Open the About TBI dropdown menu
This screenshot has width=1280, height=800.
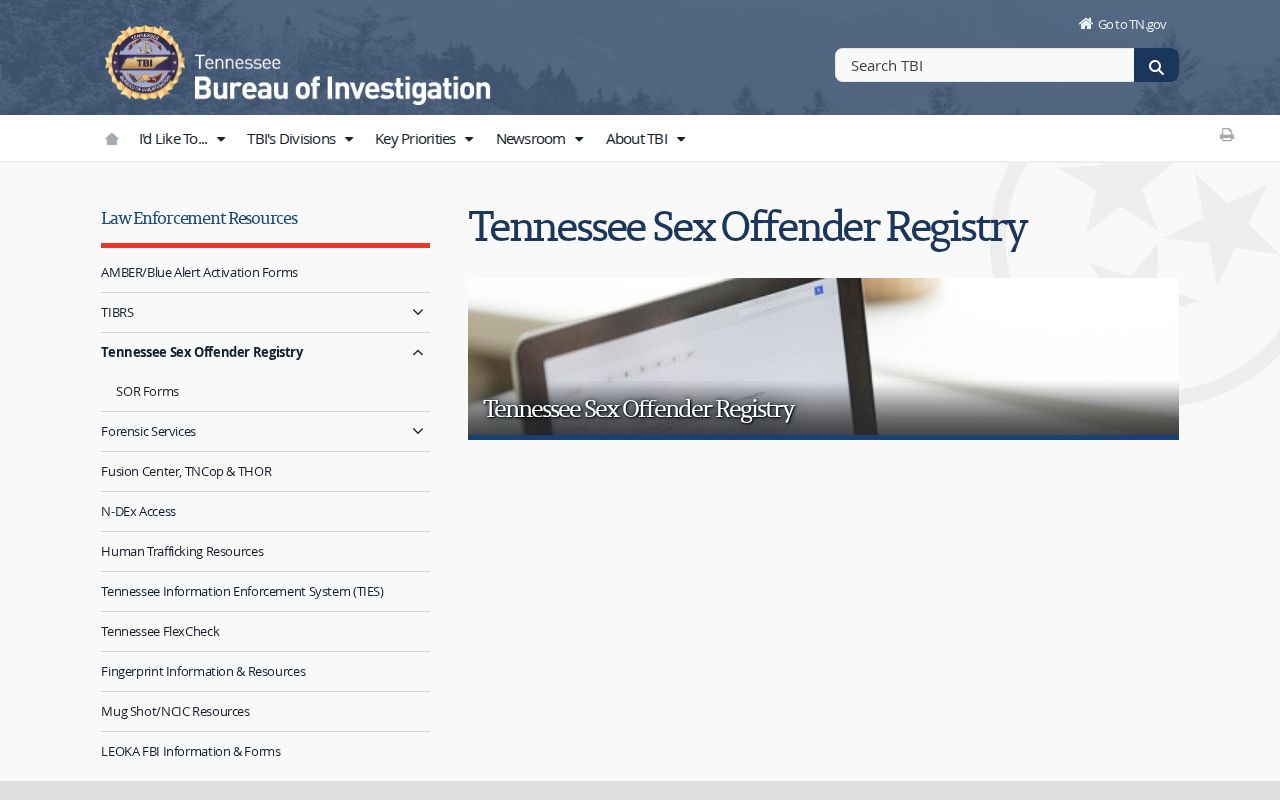(x=646, y=139)
